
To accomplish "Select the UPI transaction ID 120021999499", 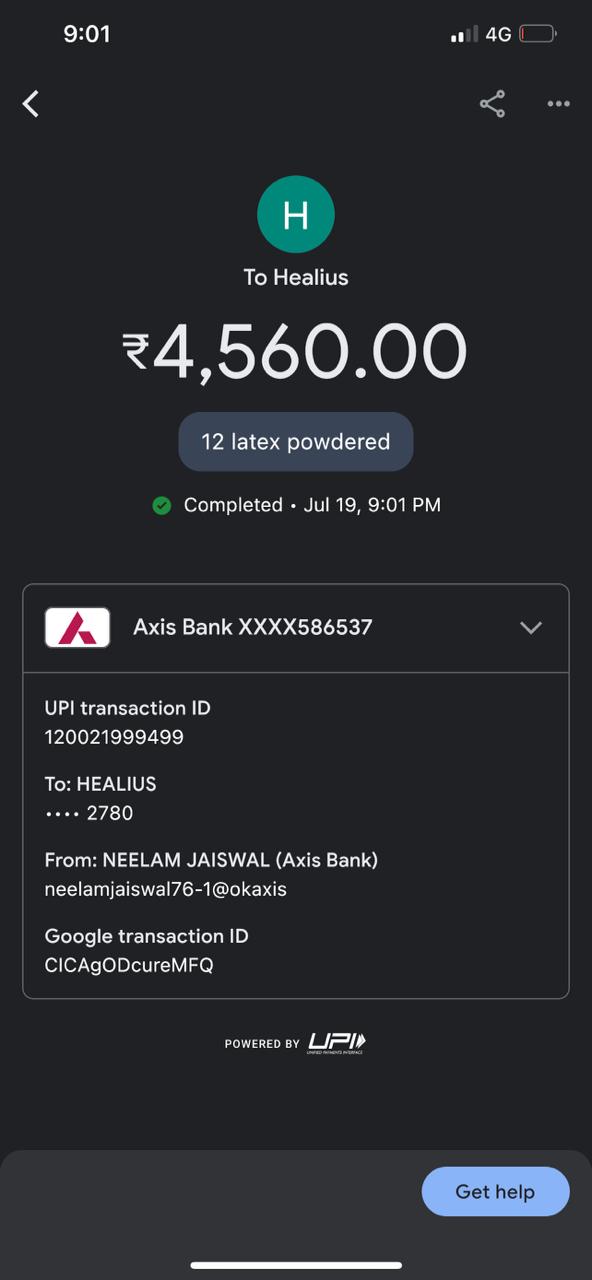I will coord(114,737).
